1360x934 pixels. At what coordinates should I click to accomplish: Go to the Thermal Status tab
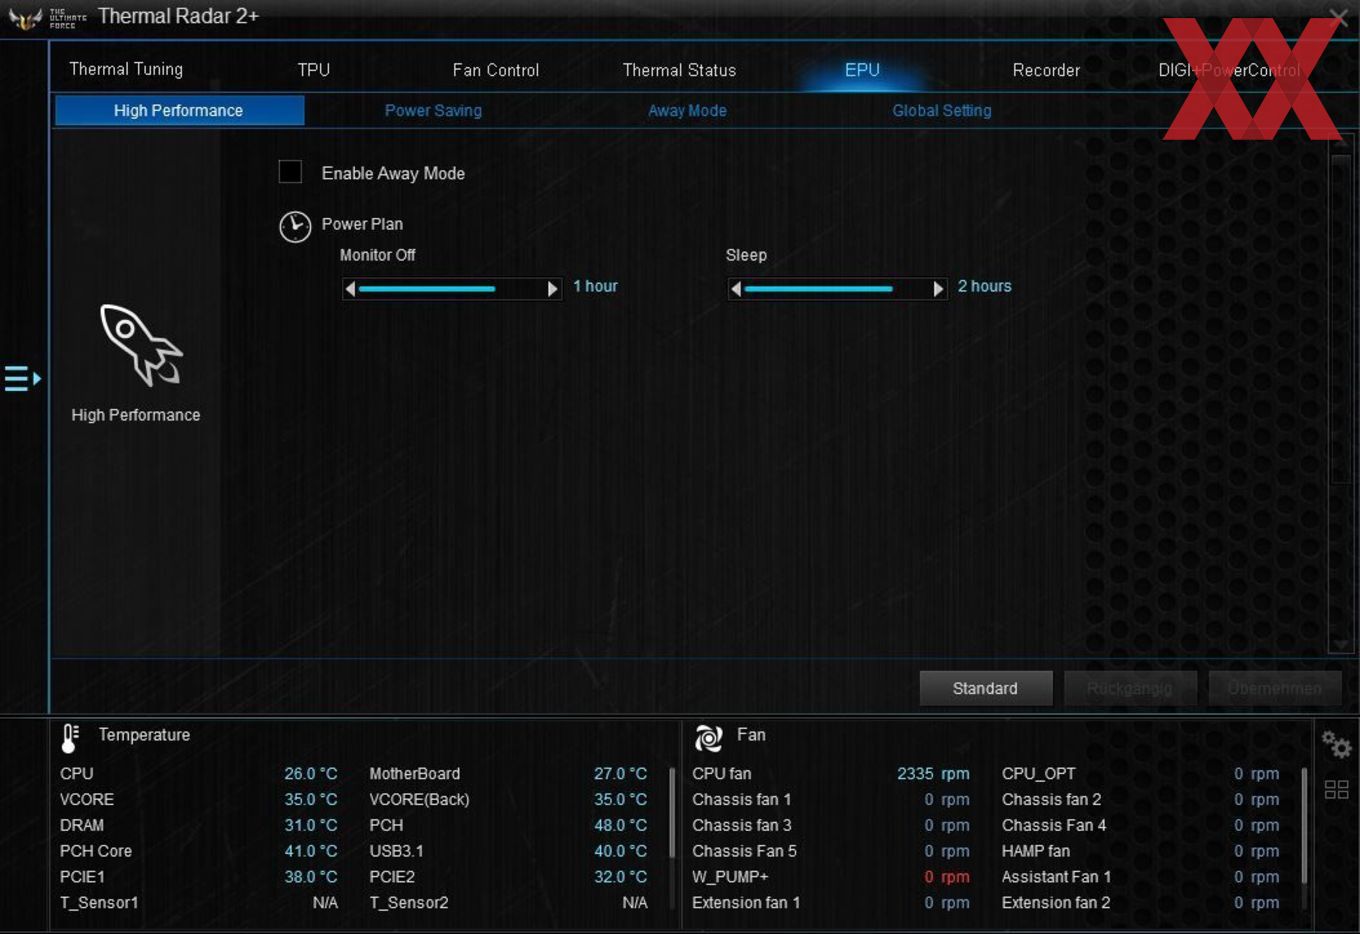679,70
